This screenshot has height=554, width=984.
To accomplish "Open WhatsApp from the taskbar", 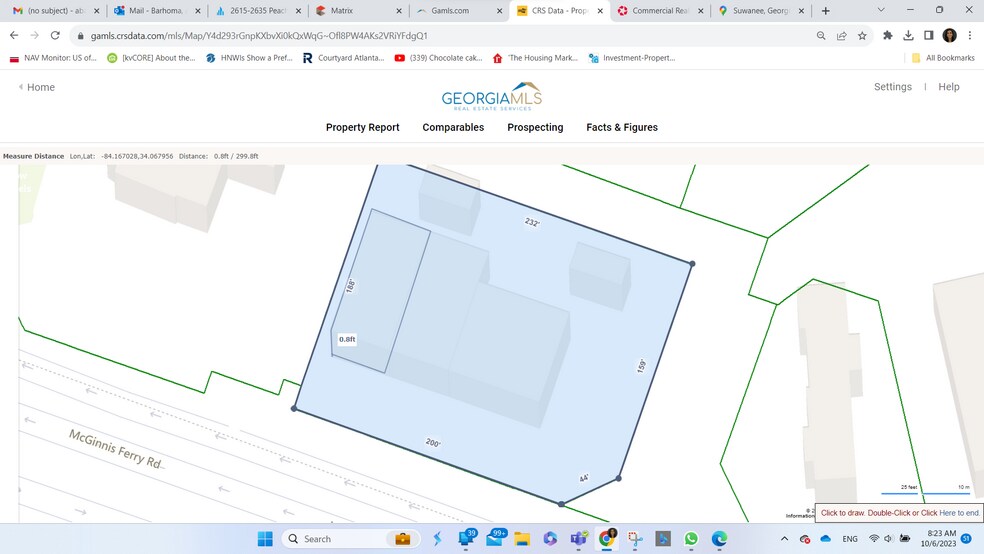I will pos(691,539).
